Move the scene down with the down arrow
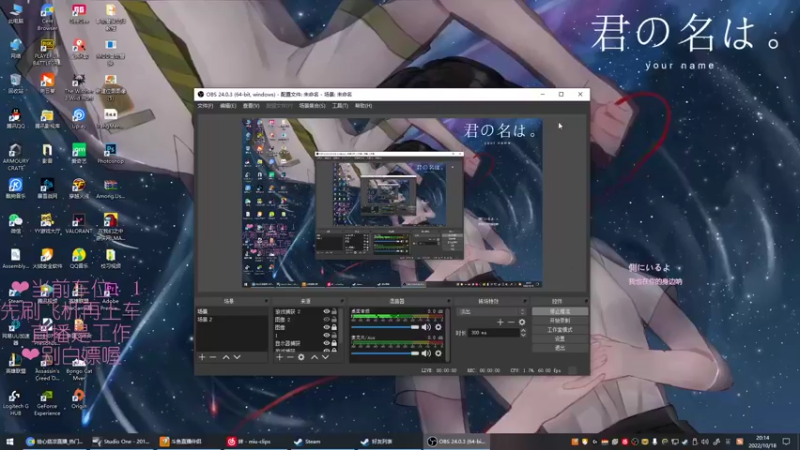Image resolution: width=800 pixels, height=450 pixels. (x=237, y=357)
